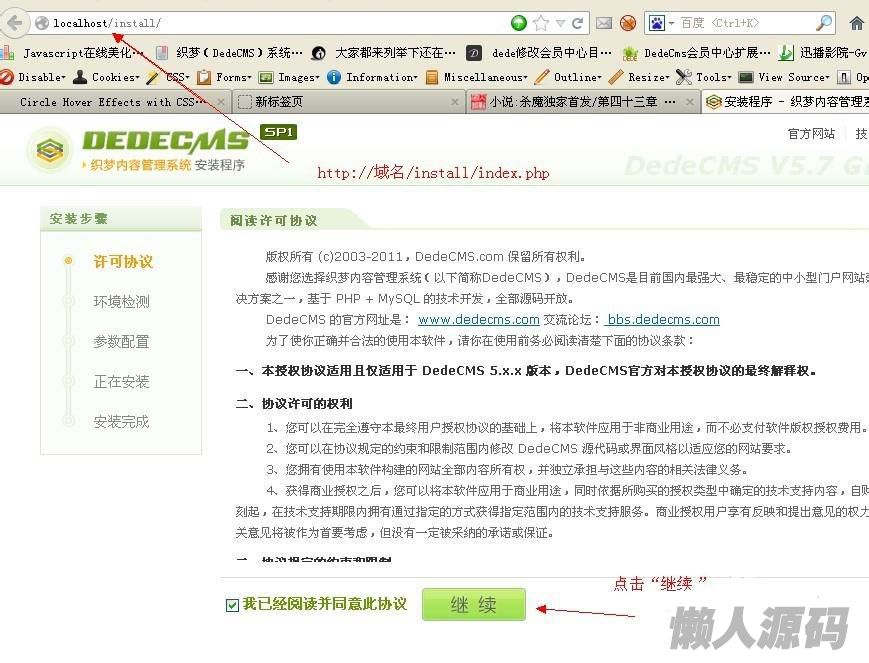Click the envelope mail icon in the toolbar

pyautogui.click(x=604, y=23)
